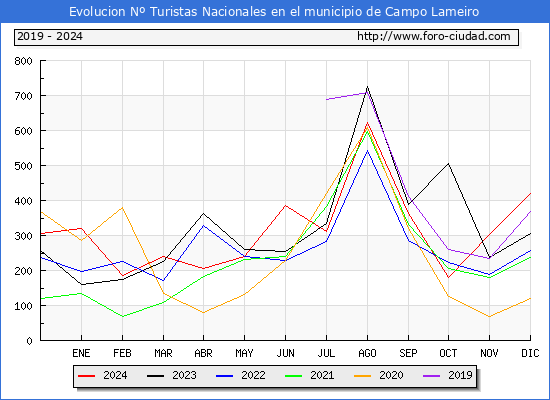Click the purple 2019 legend line swatch

point(431,376)
